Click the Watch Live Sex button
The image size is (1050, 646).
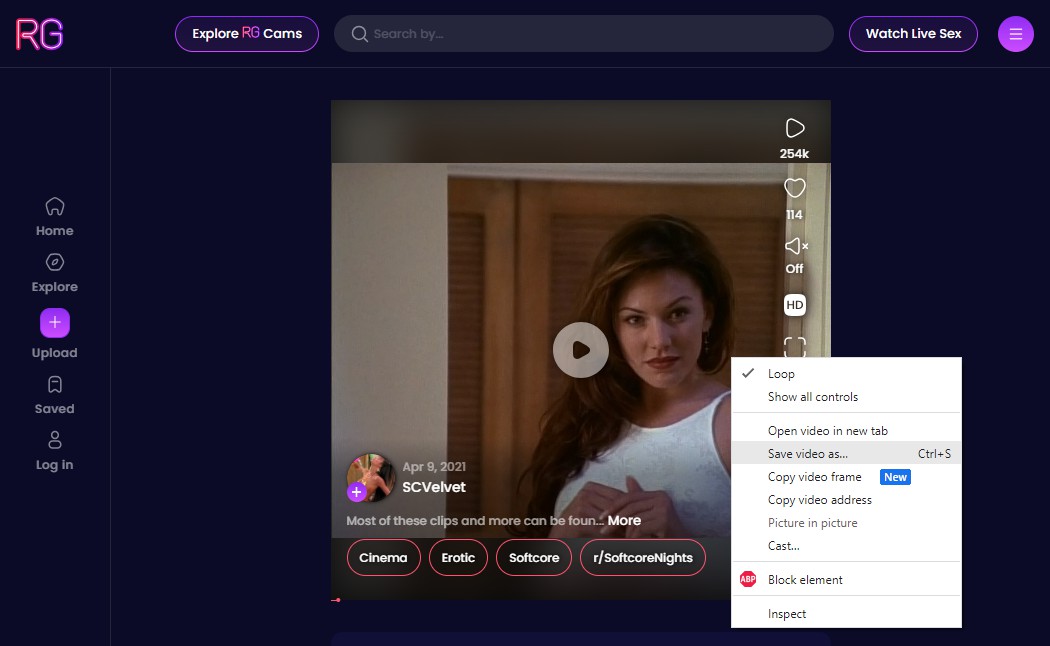(x=912, y=33)
